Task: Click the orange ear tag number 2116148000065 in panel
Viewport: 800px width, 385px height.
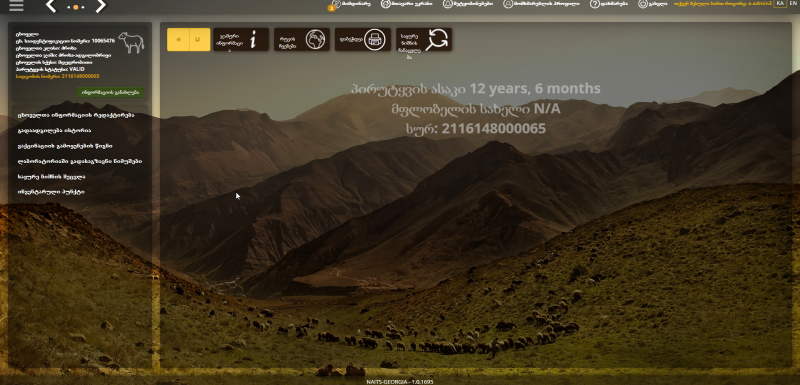Action: tap(80, 76)
